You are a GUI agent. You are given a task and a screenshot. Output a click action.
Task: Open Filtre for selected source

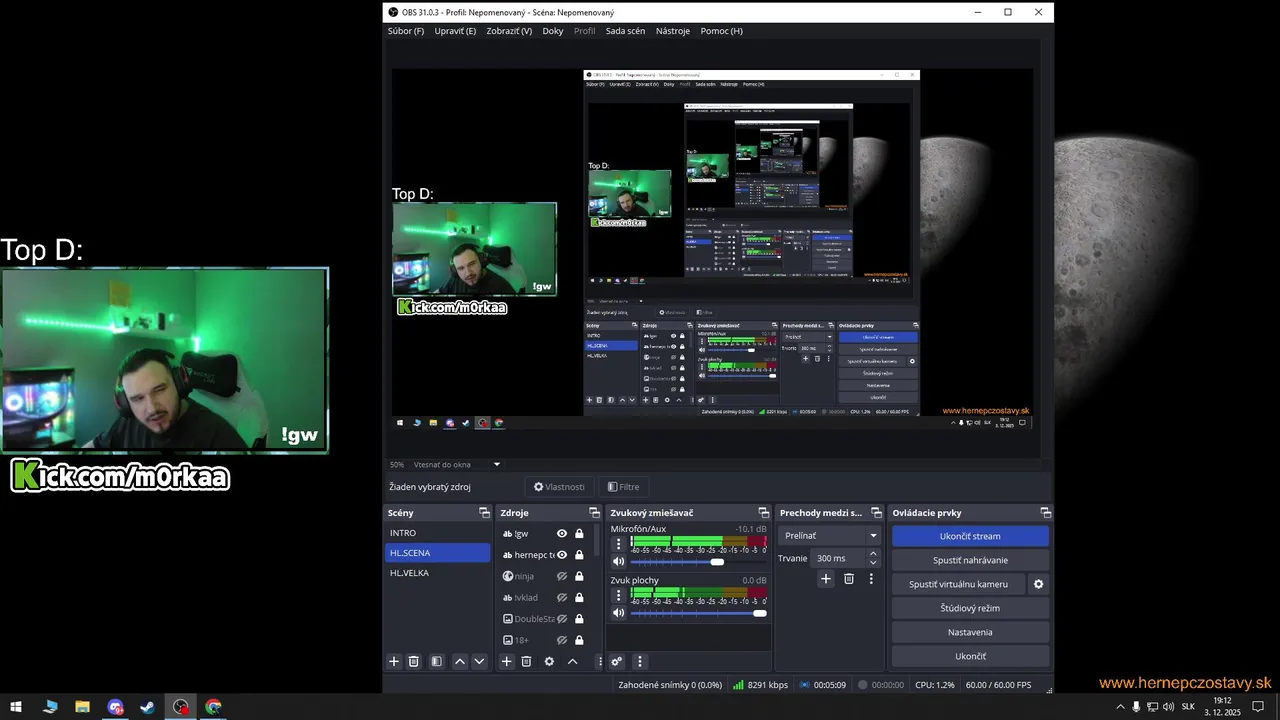624,487
